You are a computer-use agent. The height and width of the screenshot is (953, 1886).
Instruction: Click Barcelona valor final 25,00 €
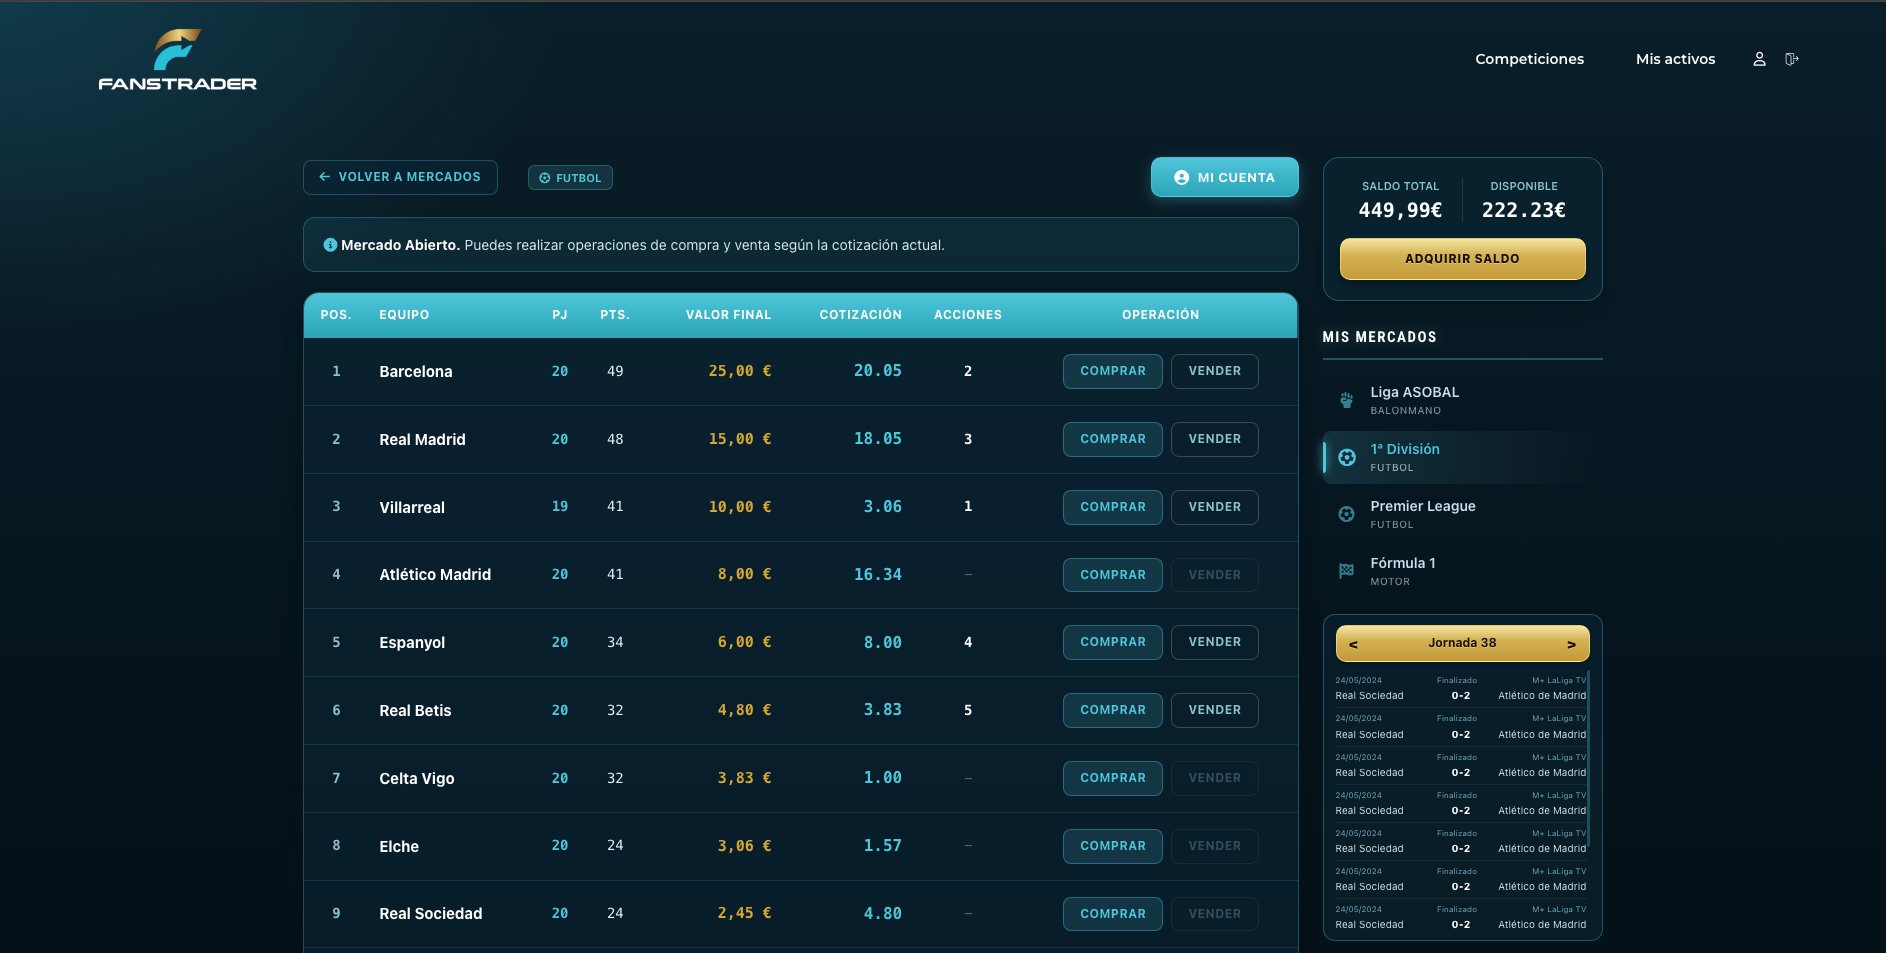740,371
